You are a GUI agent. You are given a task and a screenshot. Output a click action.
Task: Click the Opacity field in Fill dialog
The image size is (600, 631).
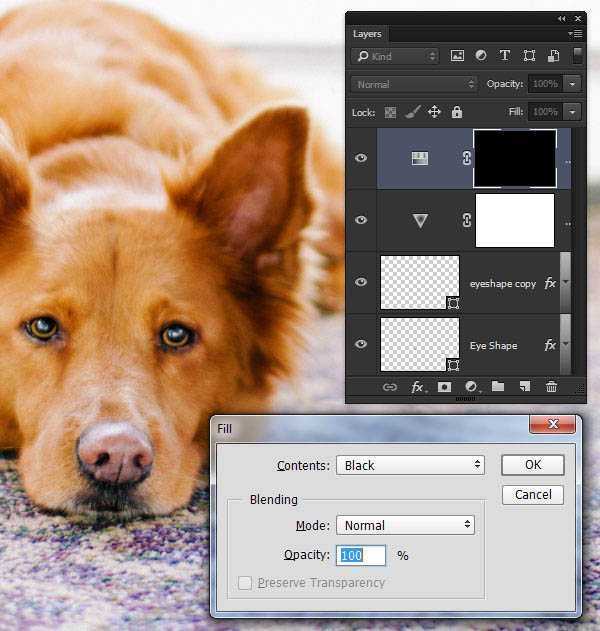pos(361,555)
